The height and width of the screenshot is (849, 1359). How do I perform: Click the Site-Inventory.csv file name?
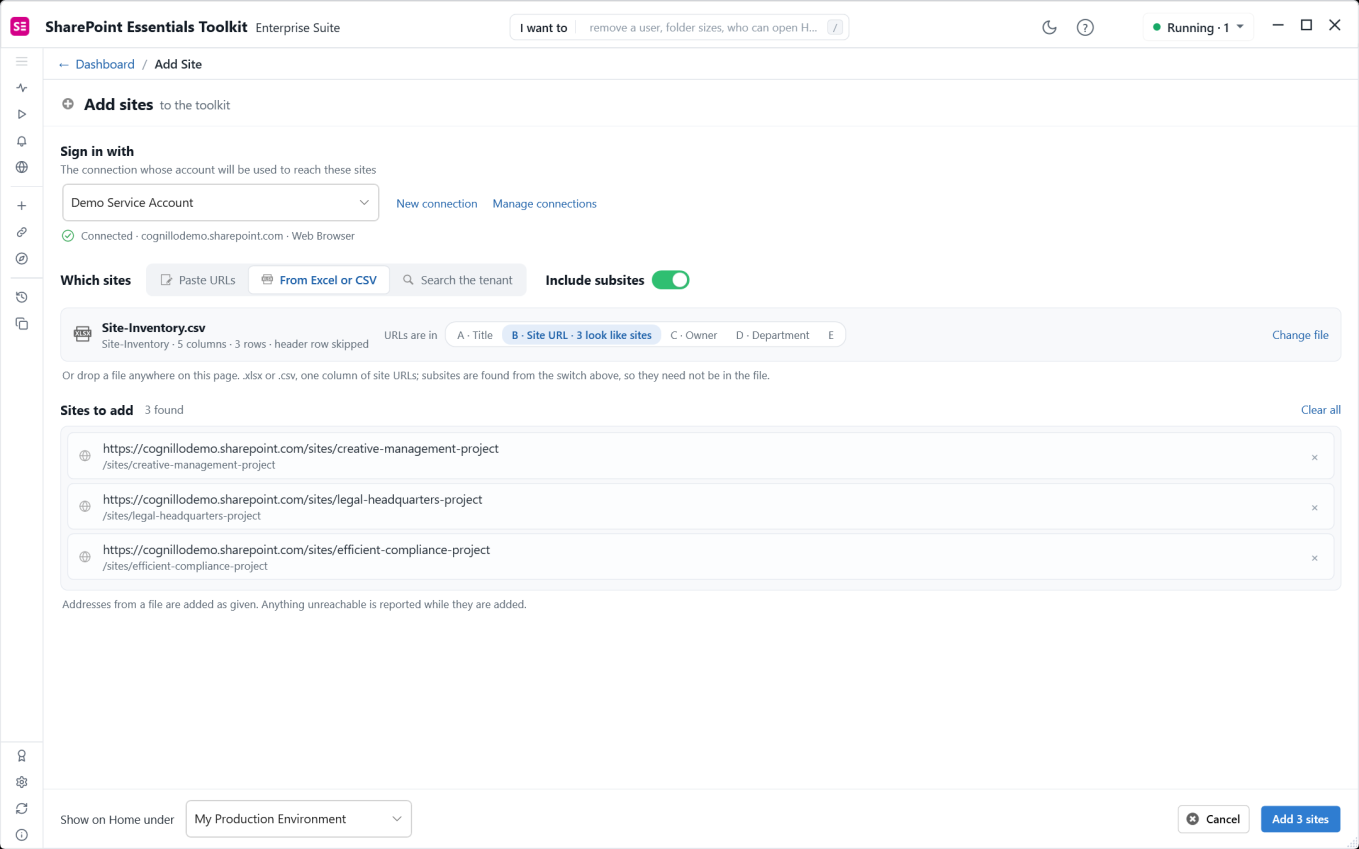pyautogui.click(x=154, y=327)
